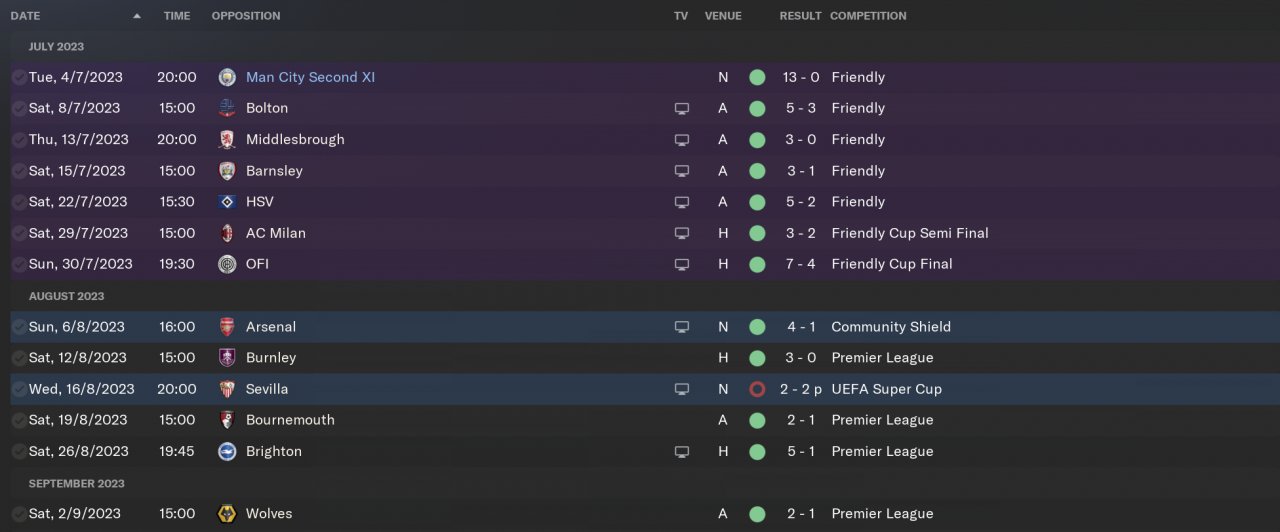Click the AC Milan club badge
Screen dimensions: 1280x532
pos(227,233)
